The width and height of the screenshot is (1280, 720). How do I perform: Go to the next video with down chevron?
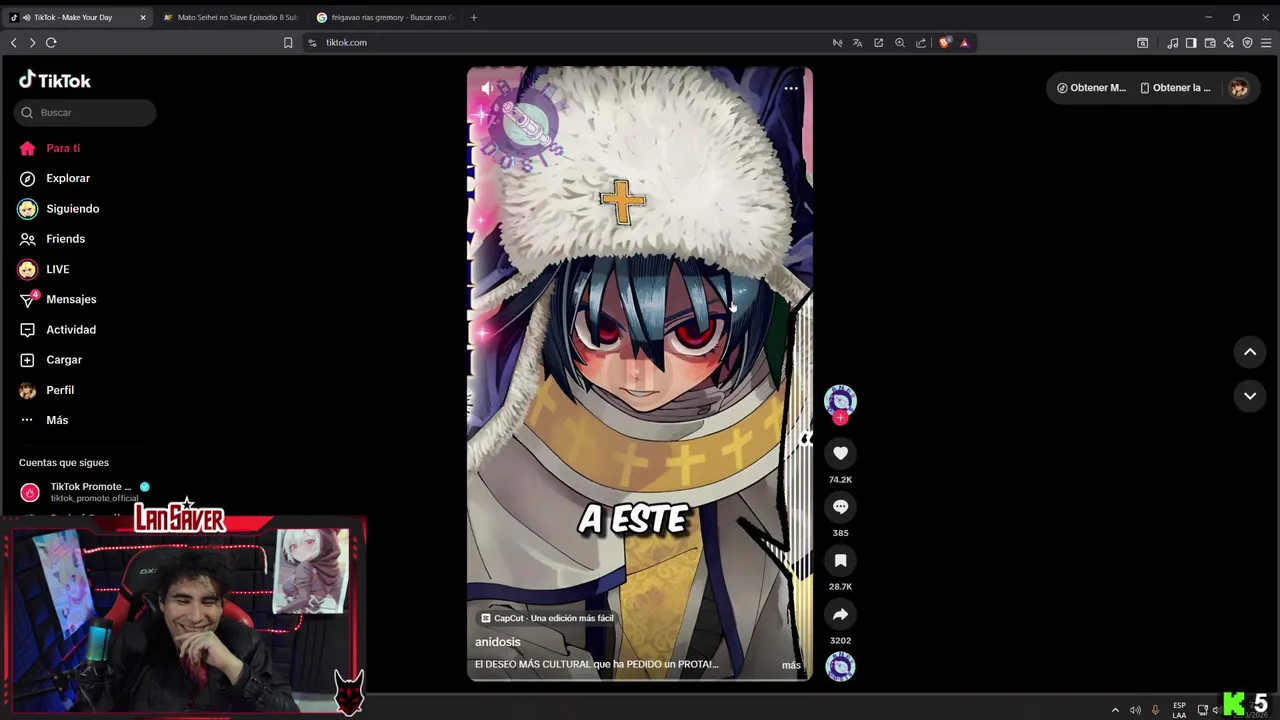pos(1250,396)
